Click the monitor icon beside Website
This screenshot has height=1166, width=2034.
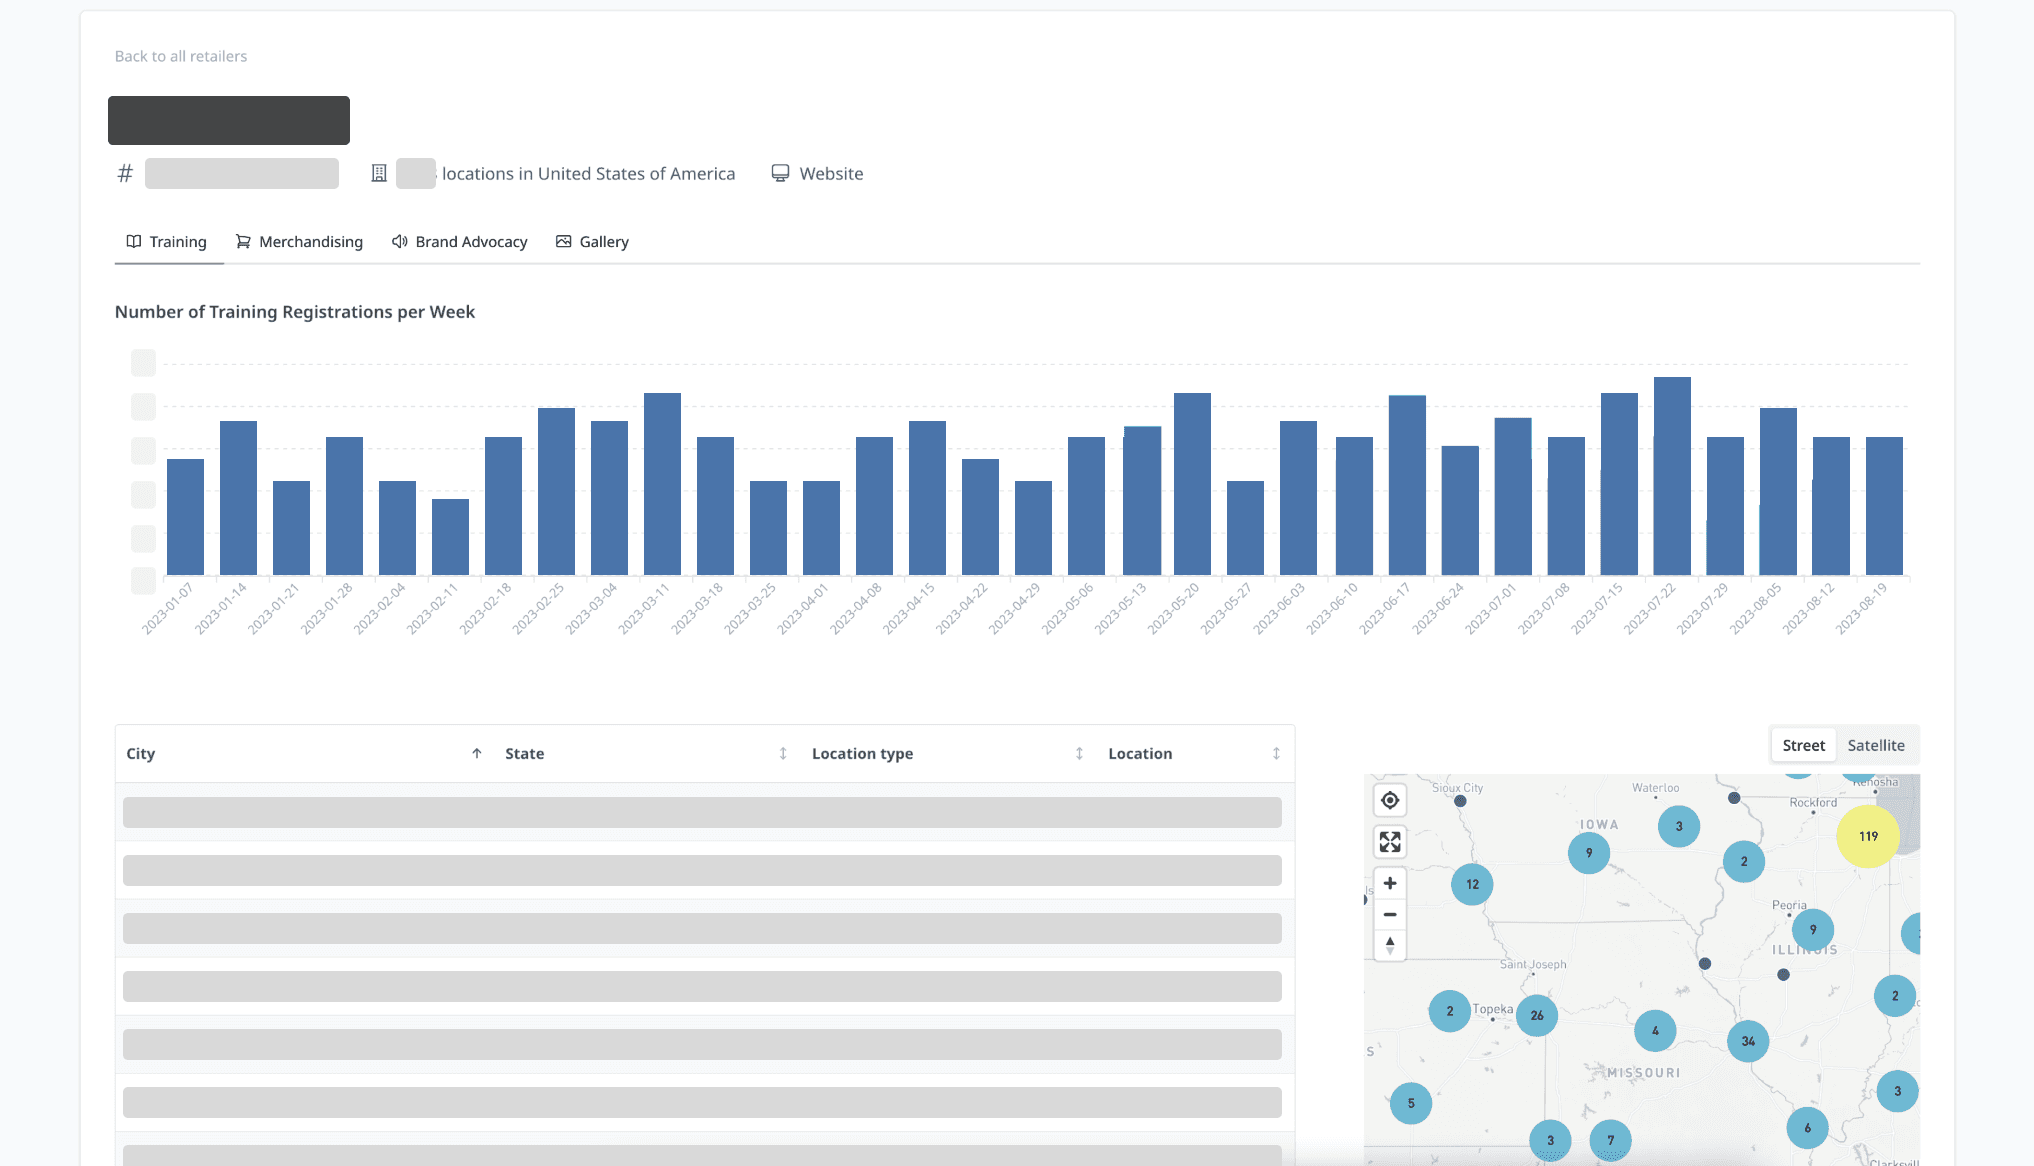[x=780, y=172]
